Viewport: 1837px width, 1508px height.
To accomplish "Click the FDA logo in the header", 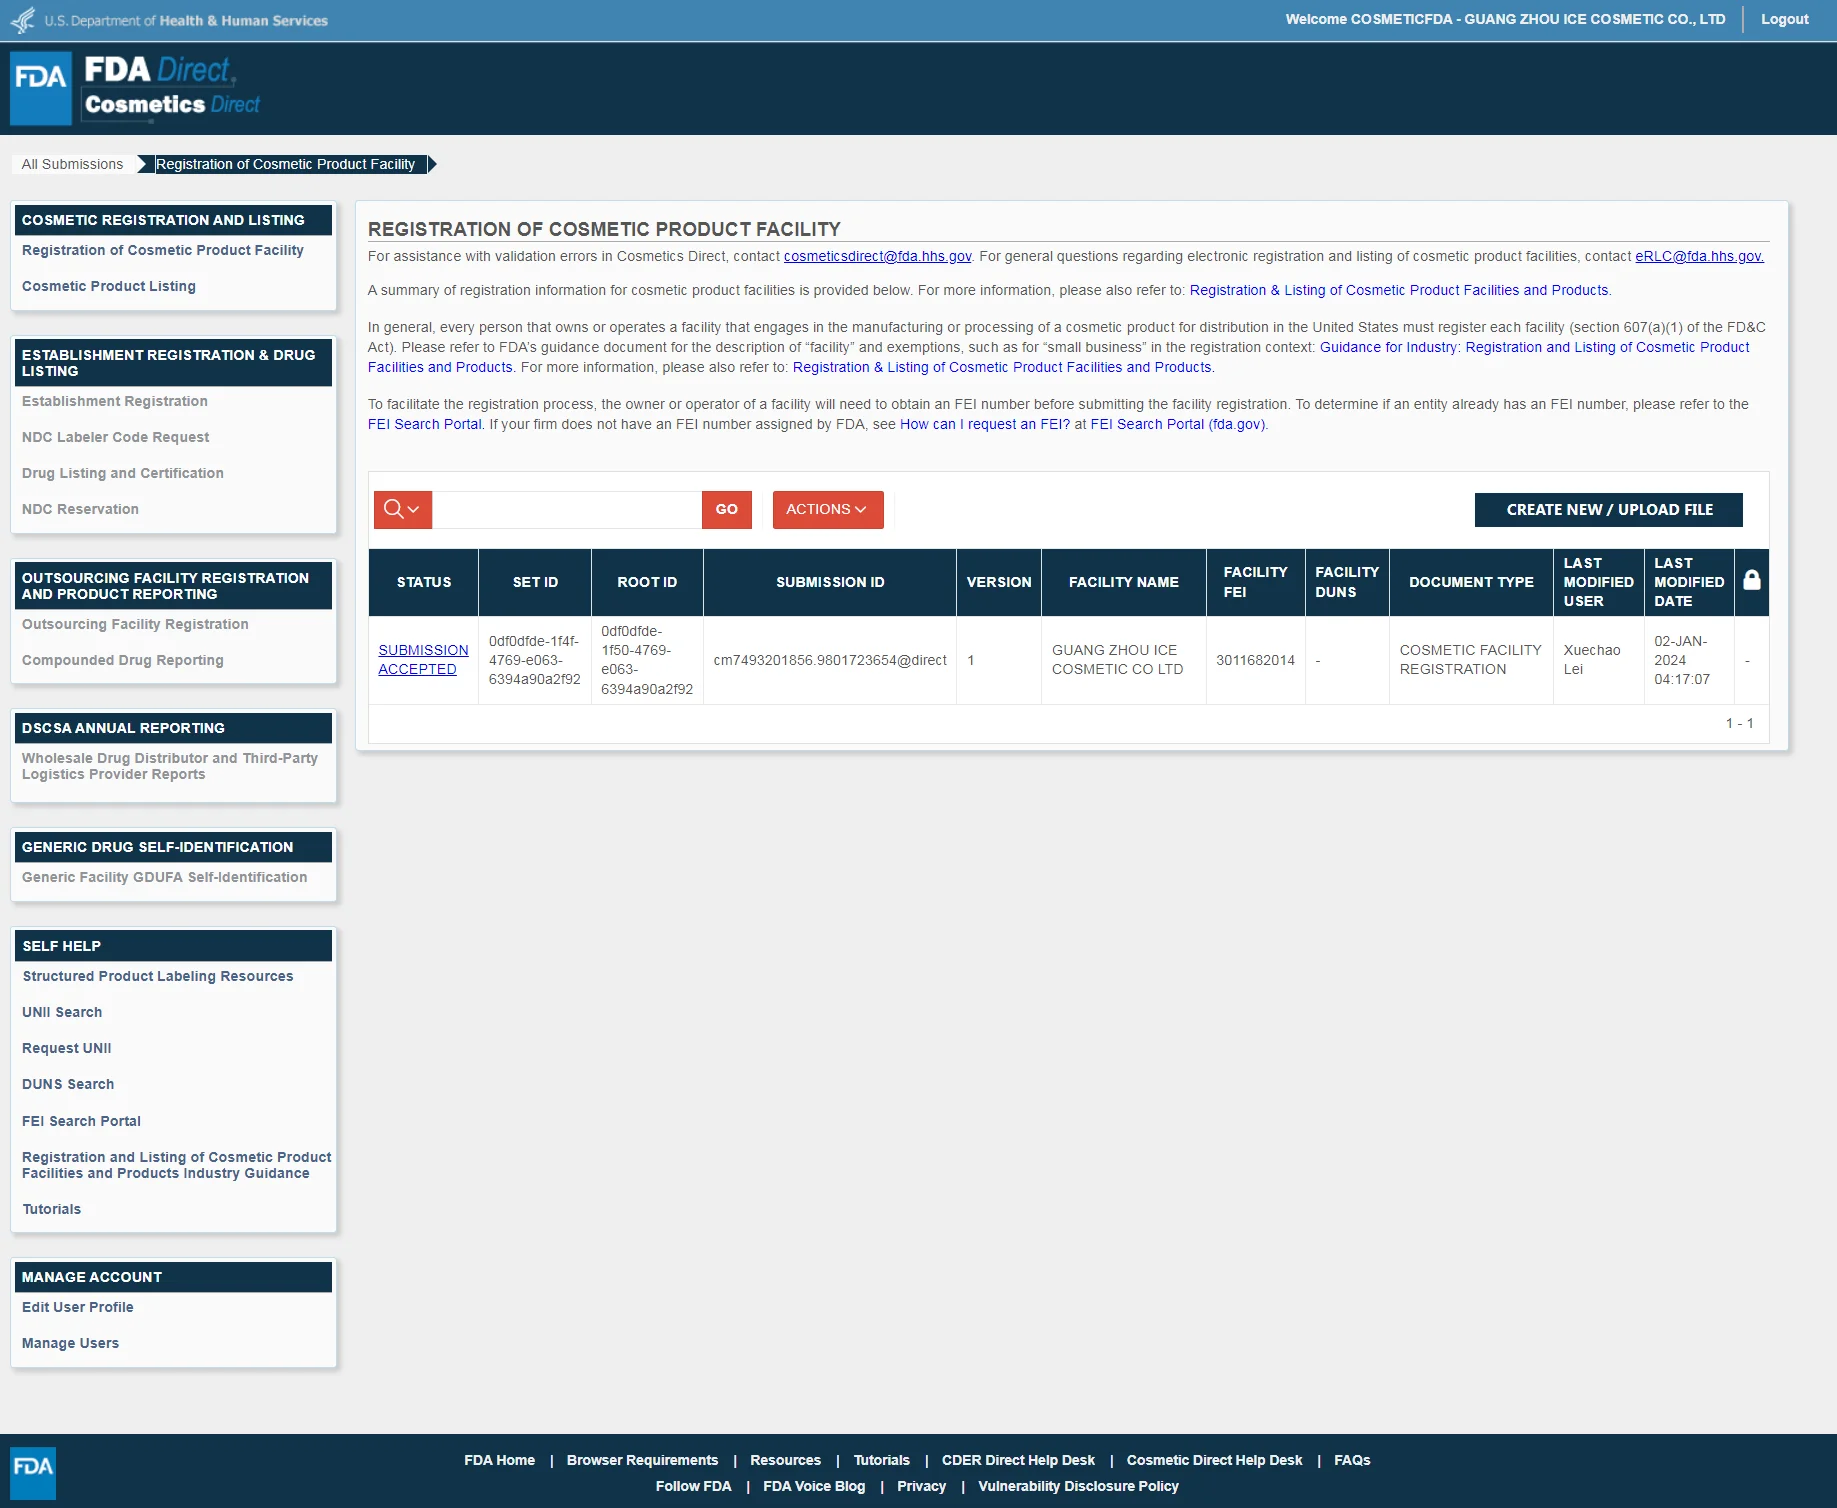I will [x=41, y=88].
